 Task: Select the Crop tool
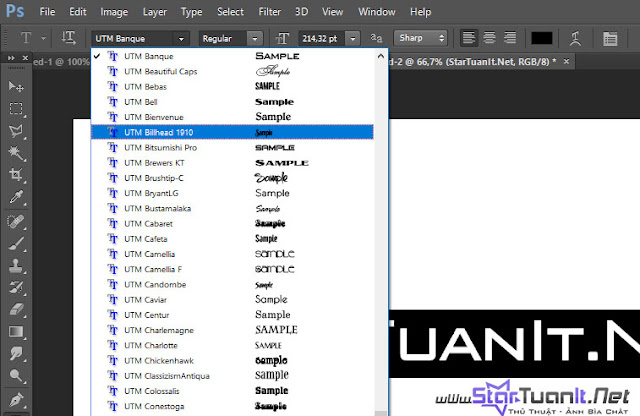pos(16,175)
